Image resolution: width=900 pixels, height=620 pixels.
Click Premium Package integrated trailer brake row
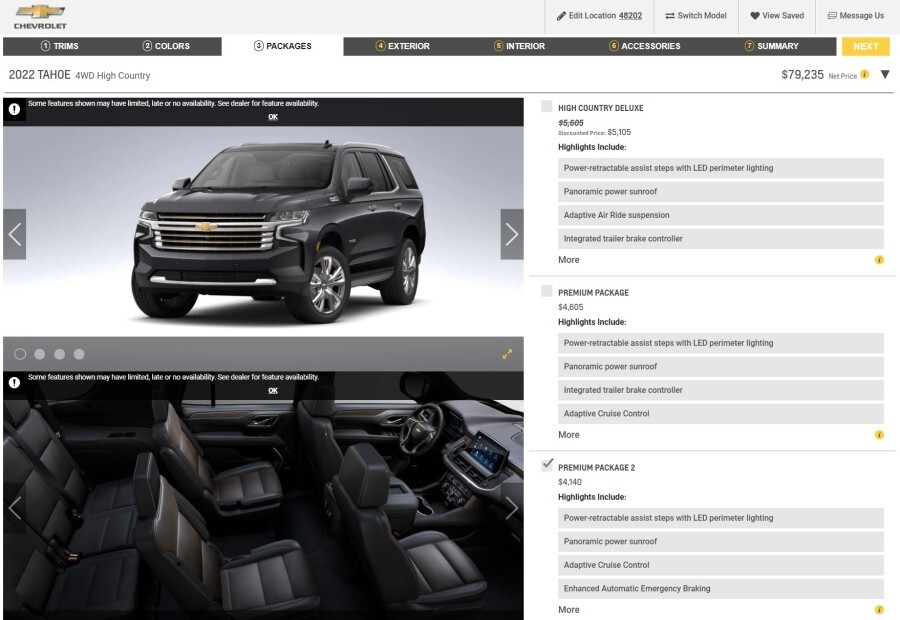click(720, 390)
